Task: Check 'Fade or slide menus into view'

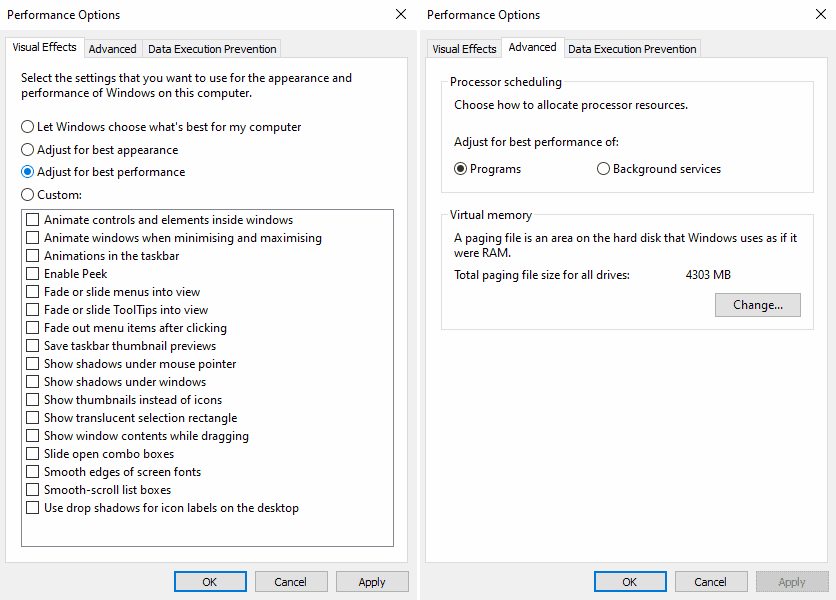Action: [x=31, y=291]
